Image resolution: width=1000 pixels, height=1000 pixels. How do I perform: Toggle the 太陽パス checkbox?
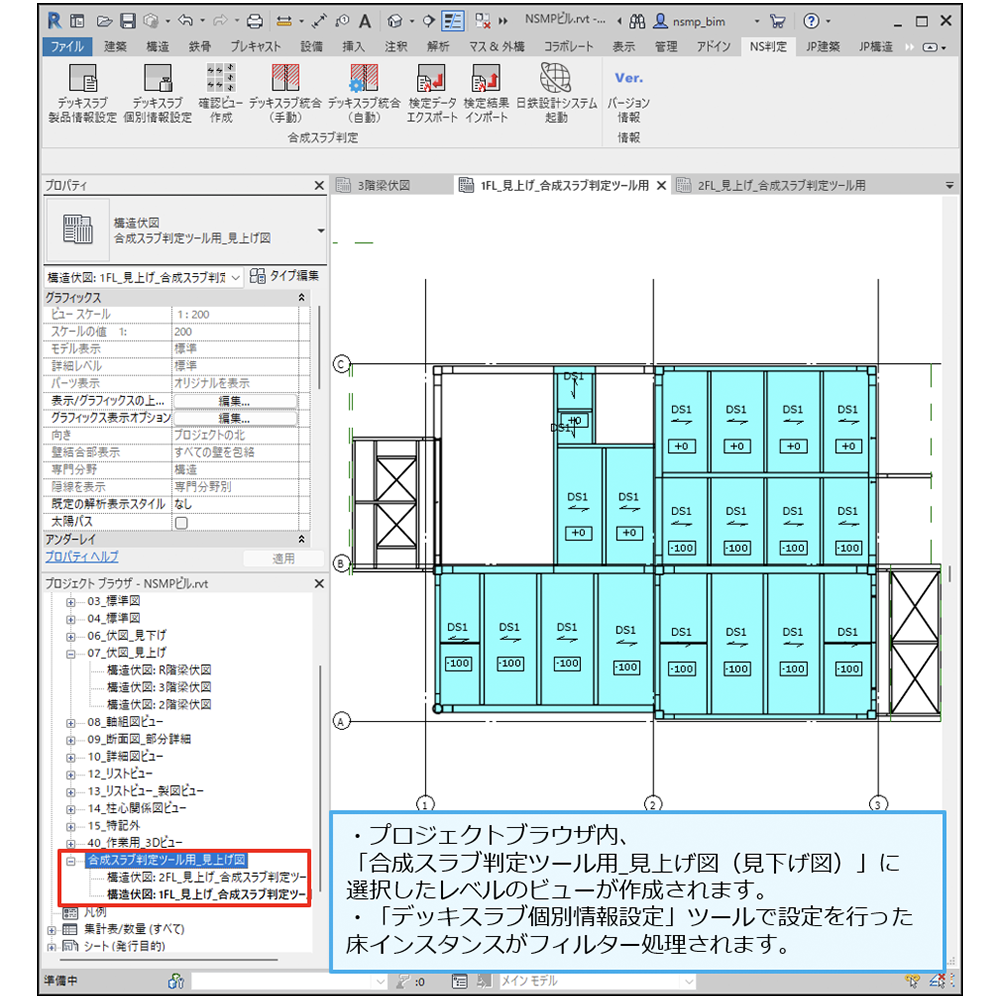click(x=181, y=522)
